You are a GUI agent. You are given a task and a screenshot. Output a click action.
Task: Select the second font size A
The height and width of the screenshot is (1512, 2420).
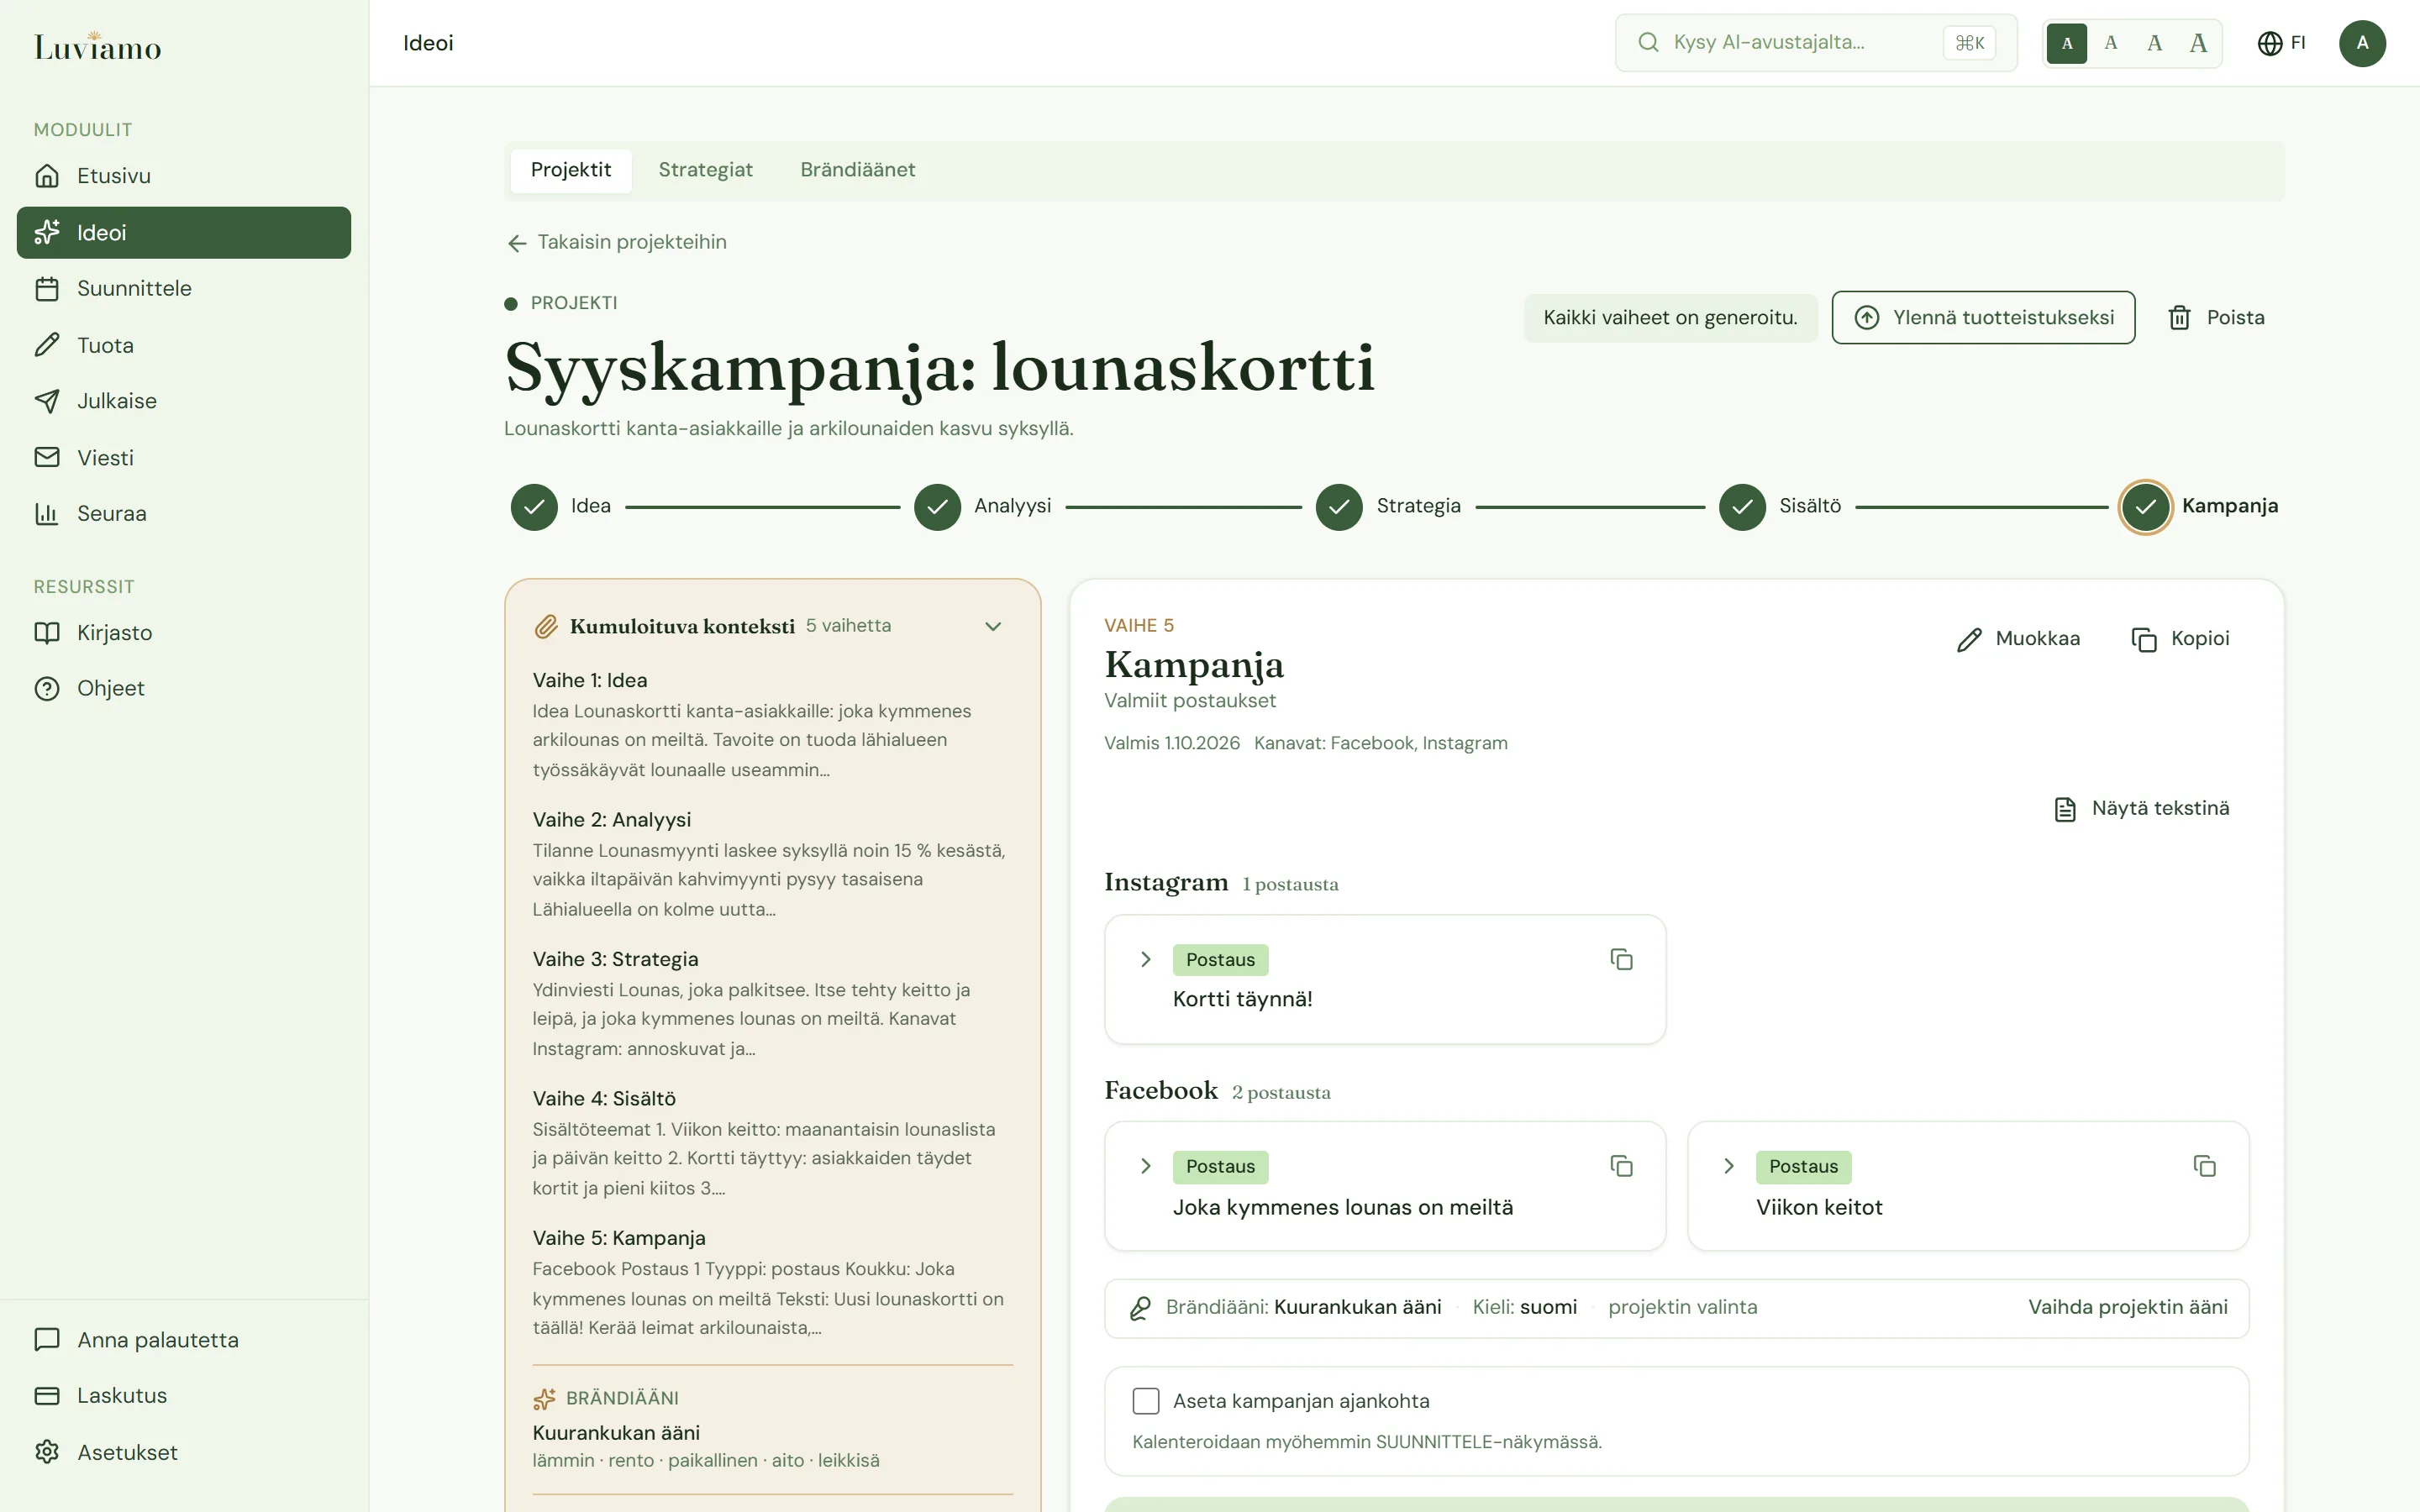tap(2110, 43)
